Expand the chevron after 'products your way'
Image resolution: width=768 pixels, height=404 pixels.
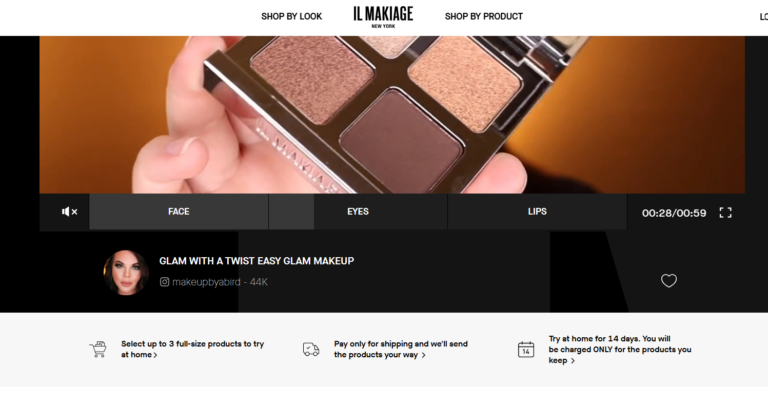pyautogui.click(x=423, y=355)
